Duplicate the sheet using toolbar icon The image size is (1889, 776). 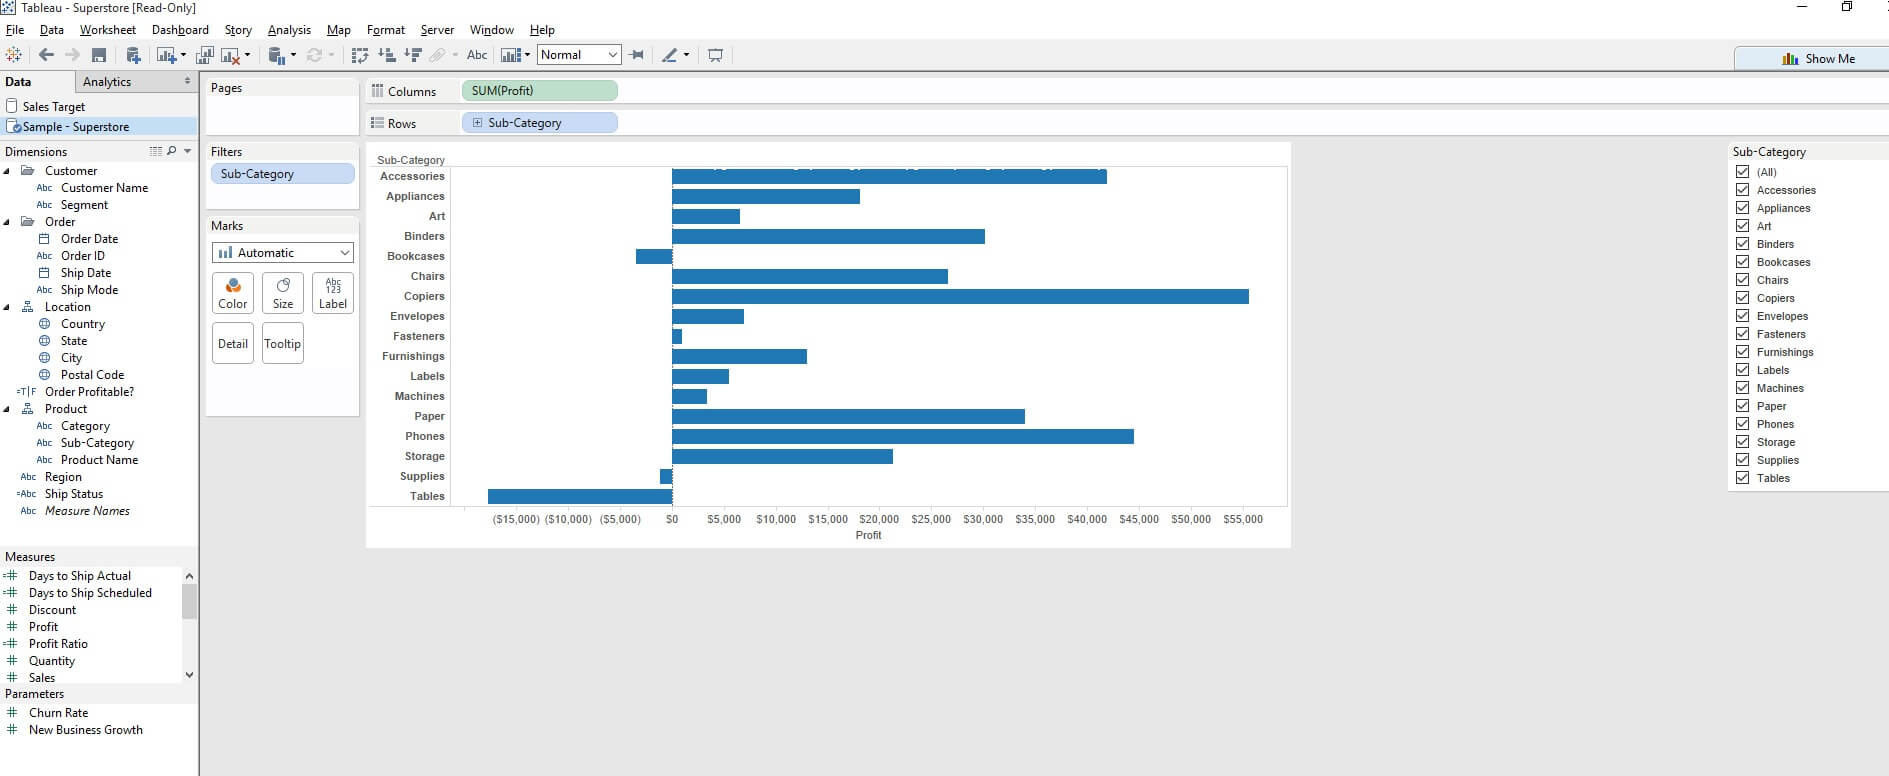tap(205, 55)
